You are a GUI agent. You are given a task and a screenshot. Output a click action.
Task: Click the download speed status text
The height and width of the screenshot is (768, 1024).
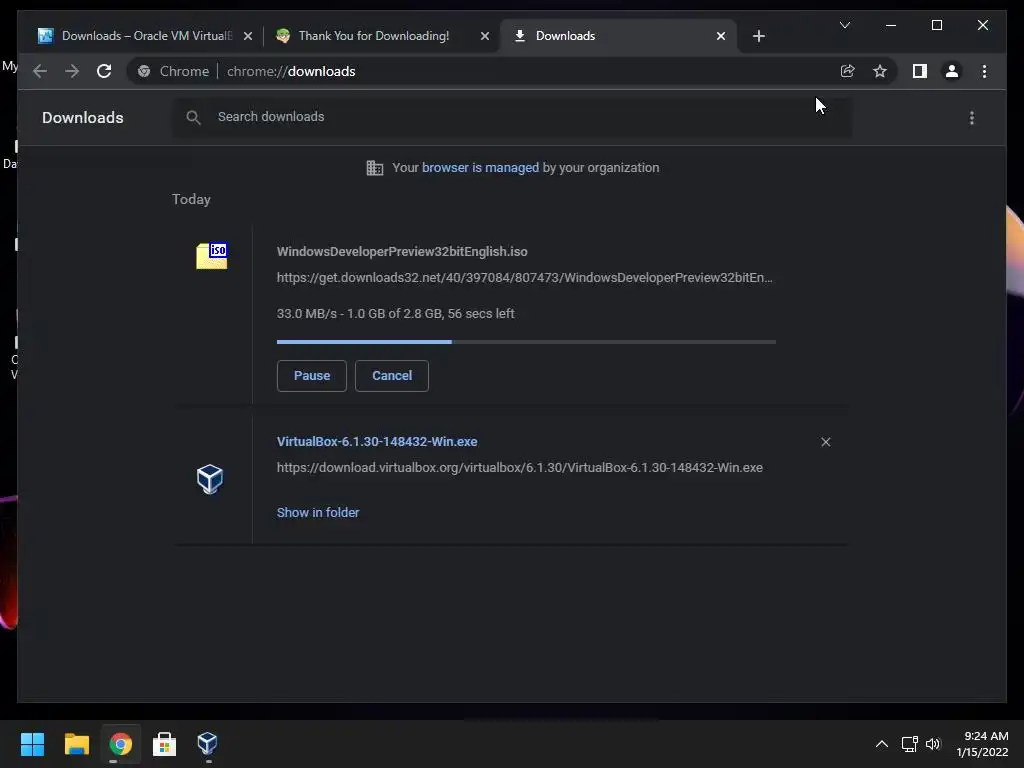(396, 313)
